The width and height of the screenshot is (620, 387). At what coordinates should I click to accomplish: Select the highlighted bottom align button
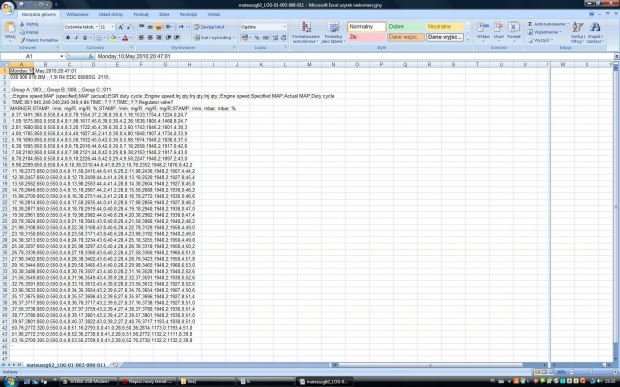coord(159,27)
